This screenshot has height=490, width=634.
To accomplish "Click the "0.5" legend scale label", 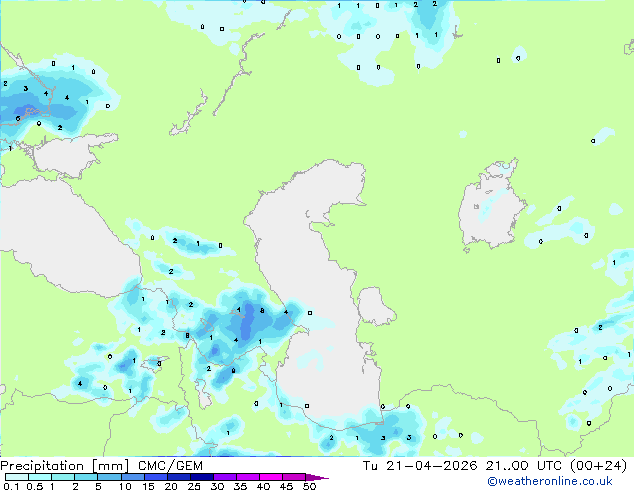I will click(x=35, y=486).
